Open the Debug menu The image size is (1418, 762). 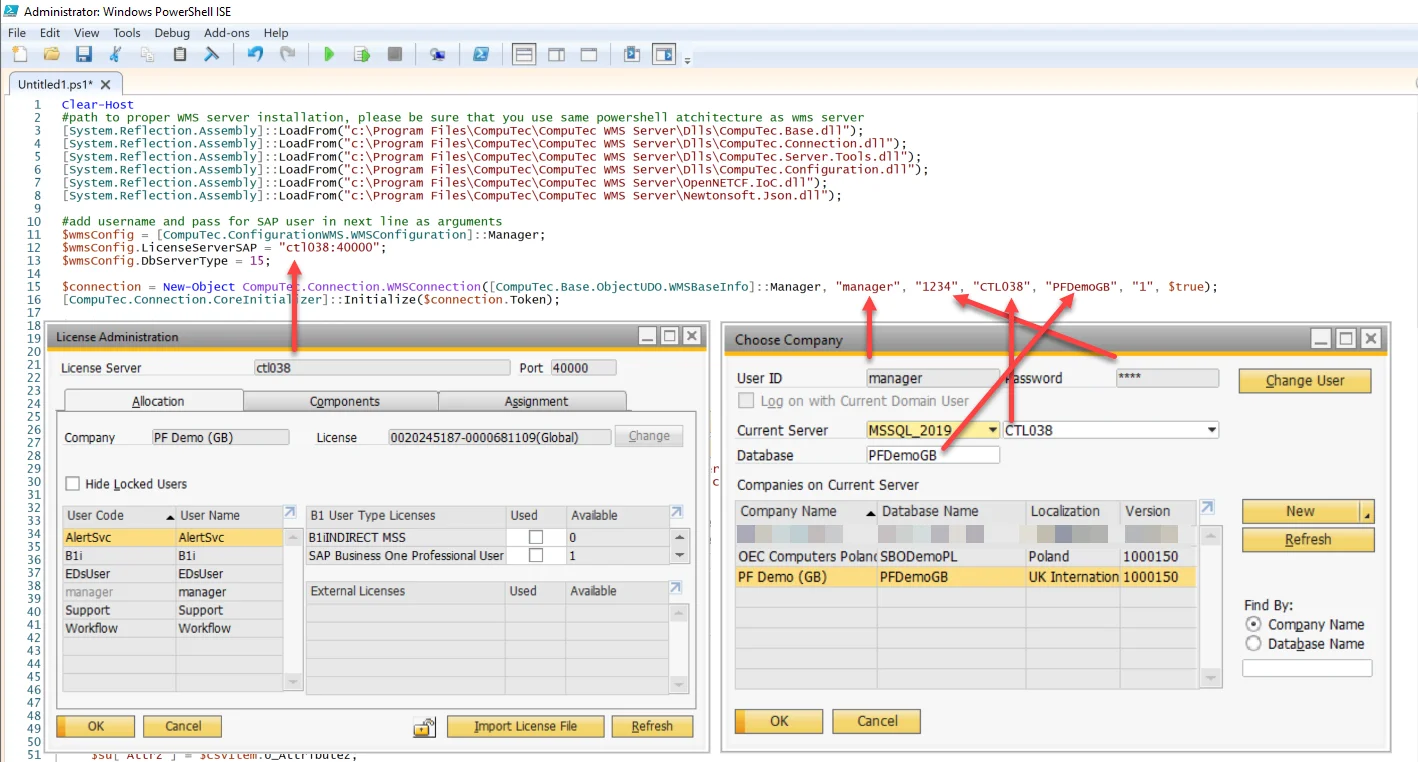[172, 33]
